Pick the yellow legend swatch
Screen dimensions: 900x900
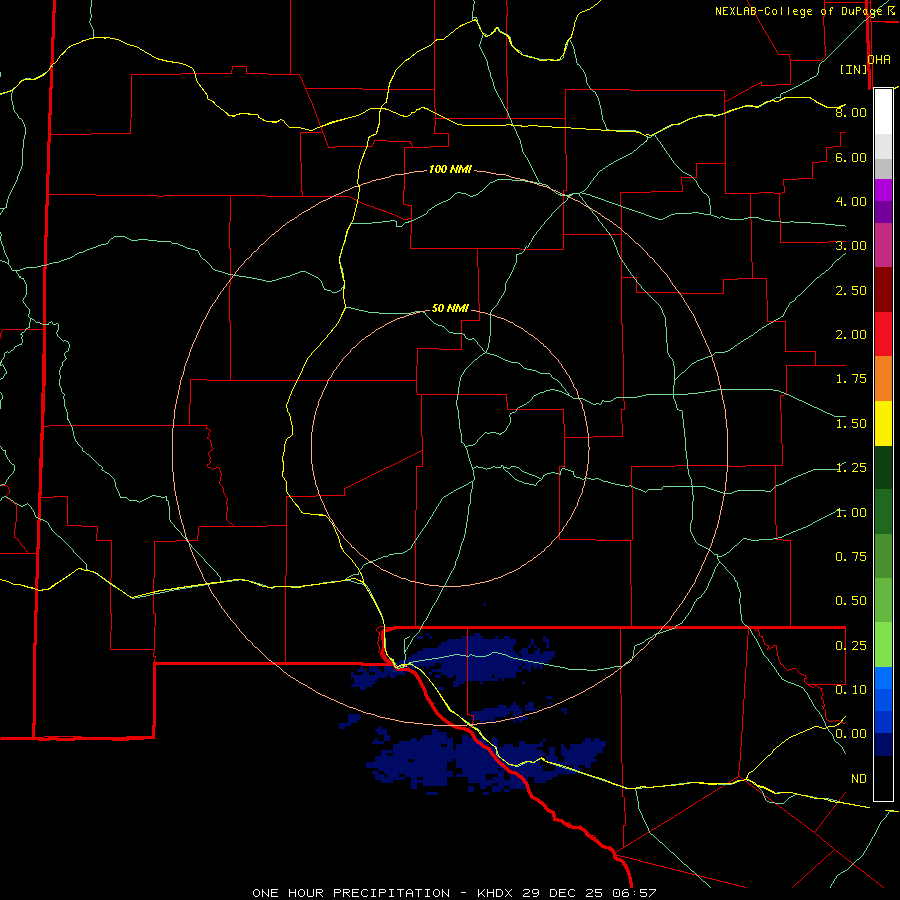[x=883, y=423]
